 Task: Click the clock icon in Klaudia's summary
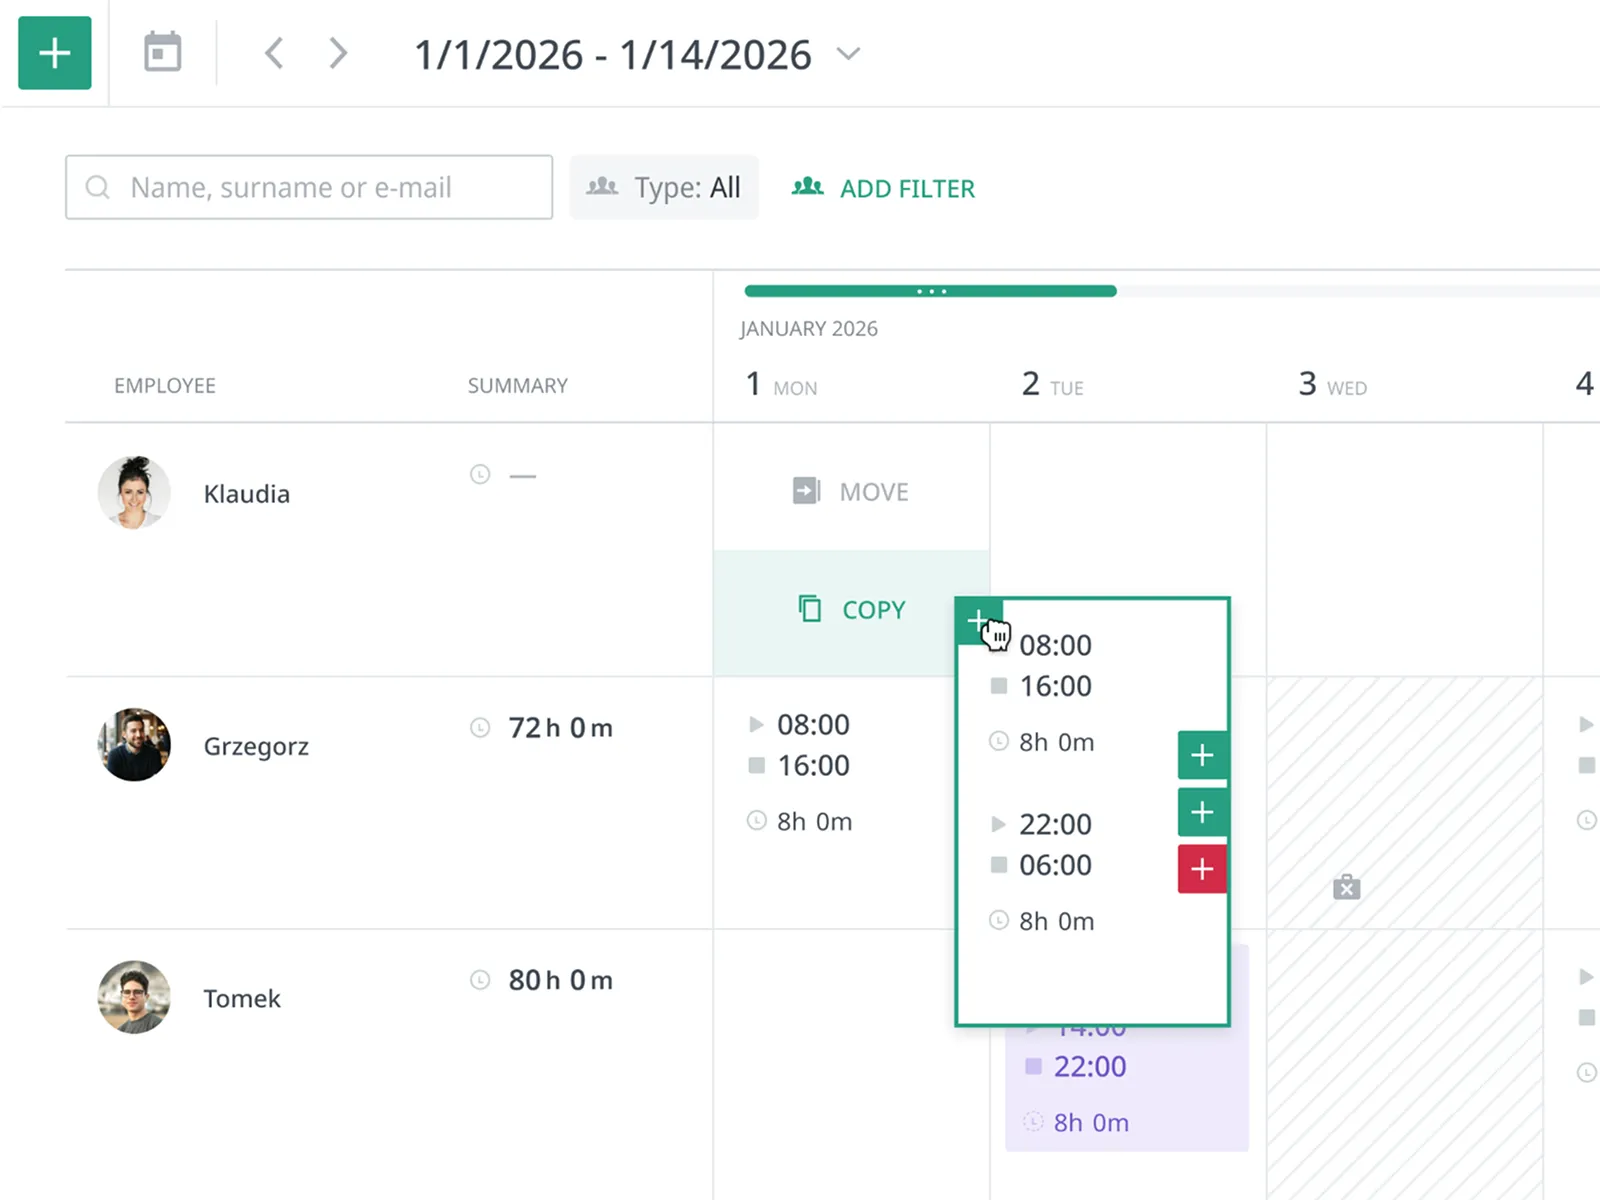point(480,474)
